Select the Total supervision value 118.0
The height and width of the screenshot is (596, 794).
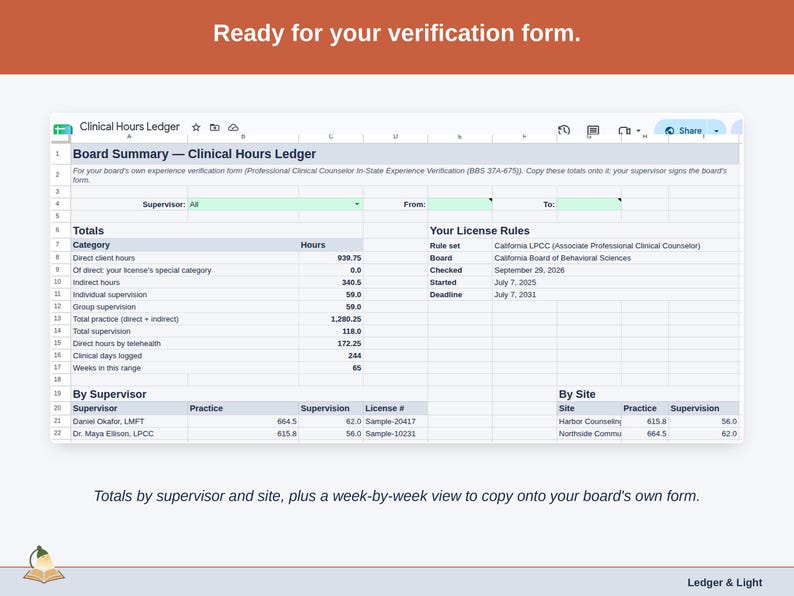pos(331,331)
